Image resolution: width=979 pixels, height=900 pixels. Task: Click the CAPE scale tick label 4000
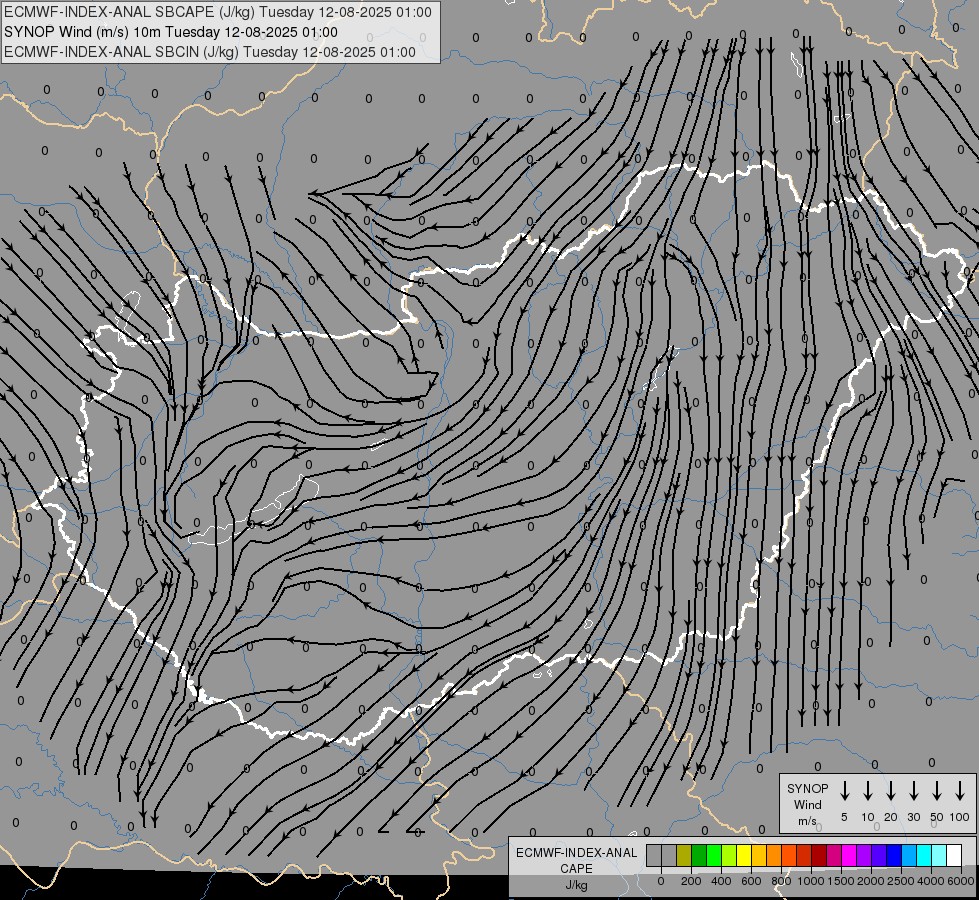tap(931, 881)
